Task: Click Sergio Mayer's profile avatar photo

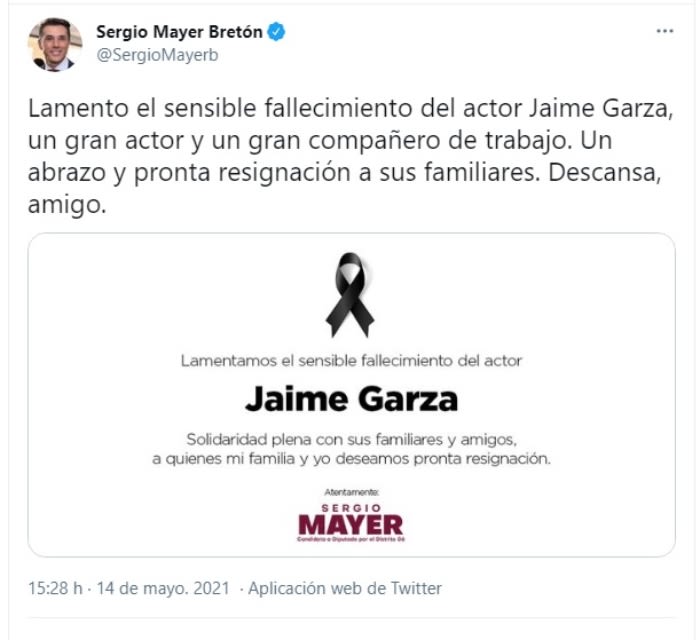Action: click(x=55, y=45)
